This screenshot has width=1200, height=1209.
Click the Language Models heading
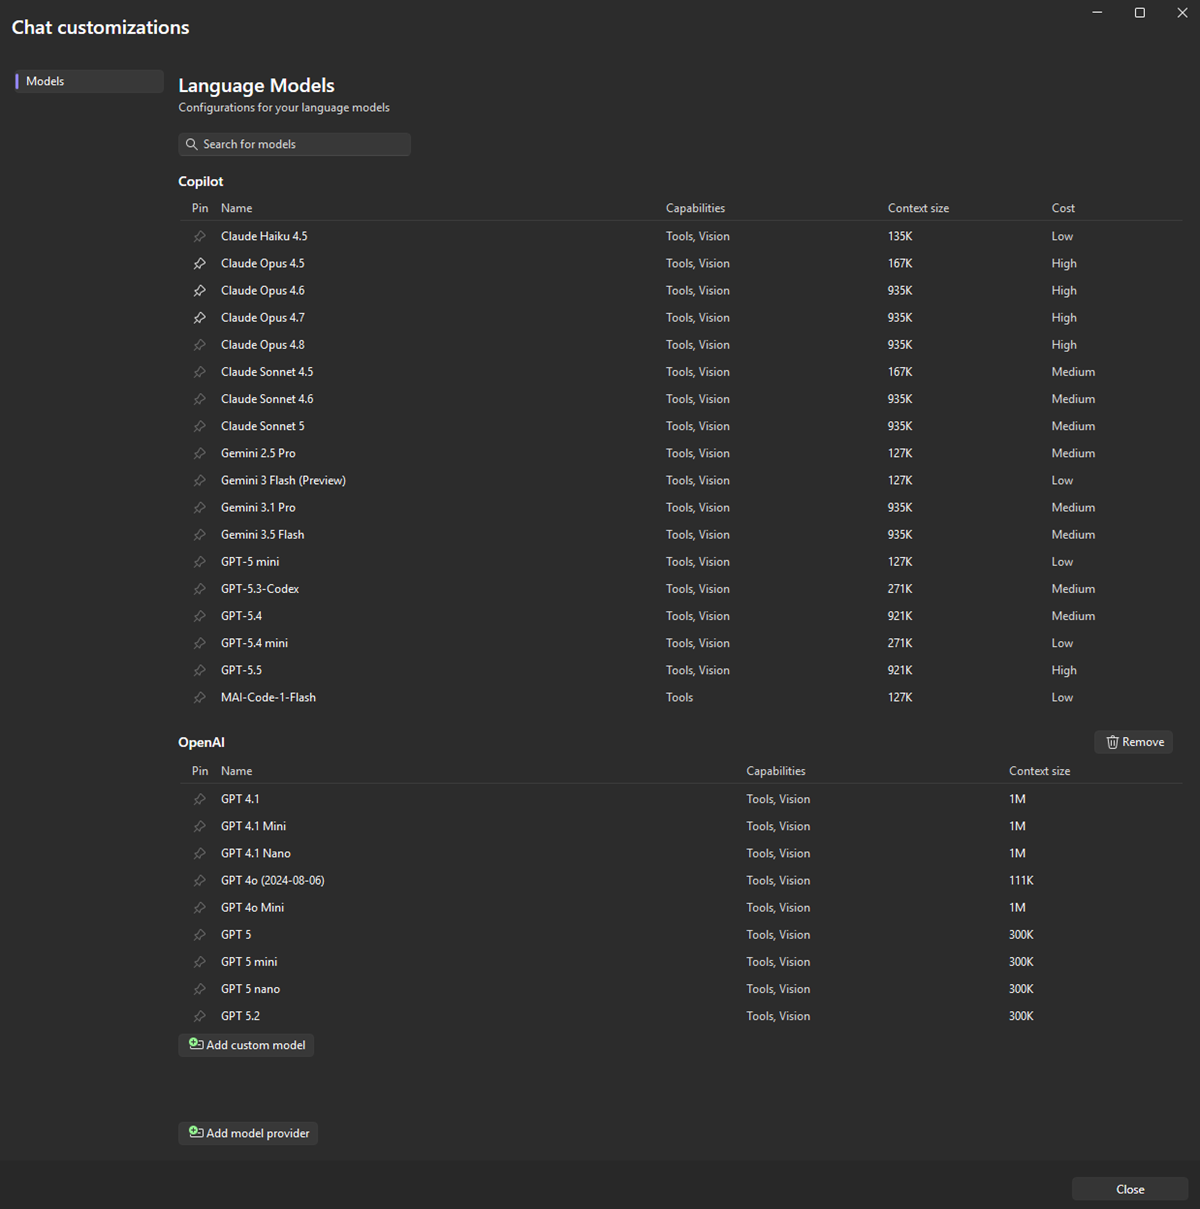pyautogui.click(x=256, y=86)
